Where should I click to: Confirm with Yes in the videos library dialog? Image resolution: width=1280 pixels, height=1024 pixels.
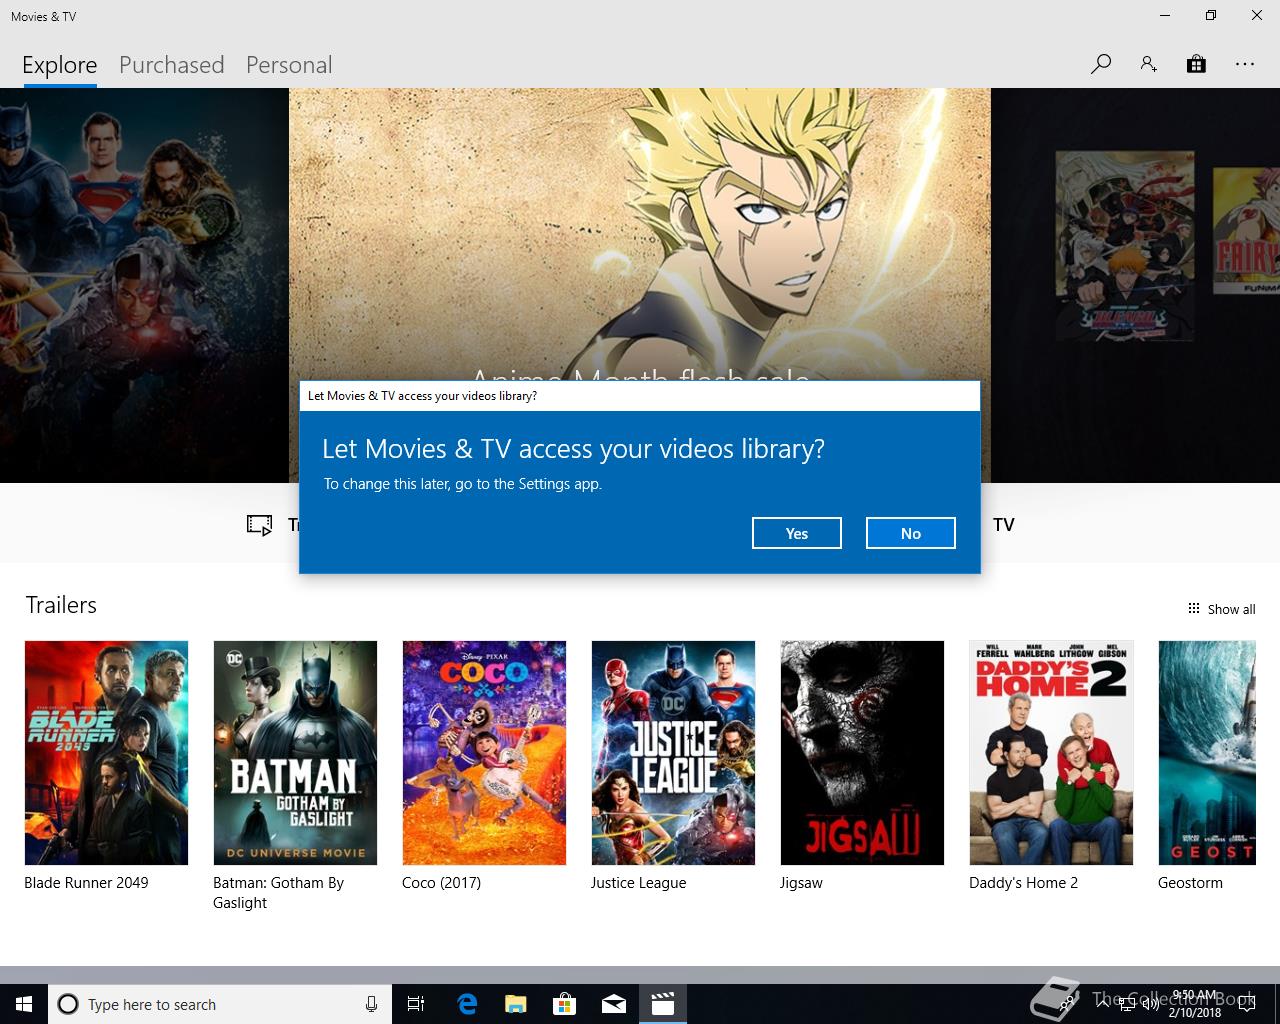[x=797, y=533]
